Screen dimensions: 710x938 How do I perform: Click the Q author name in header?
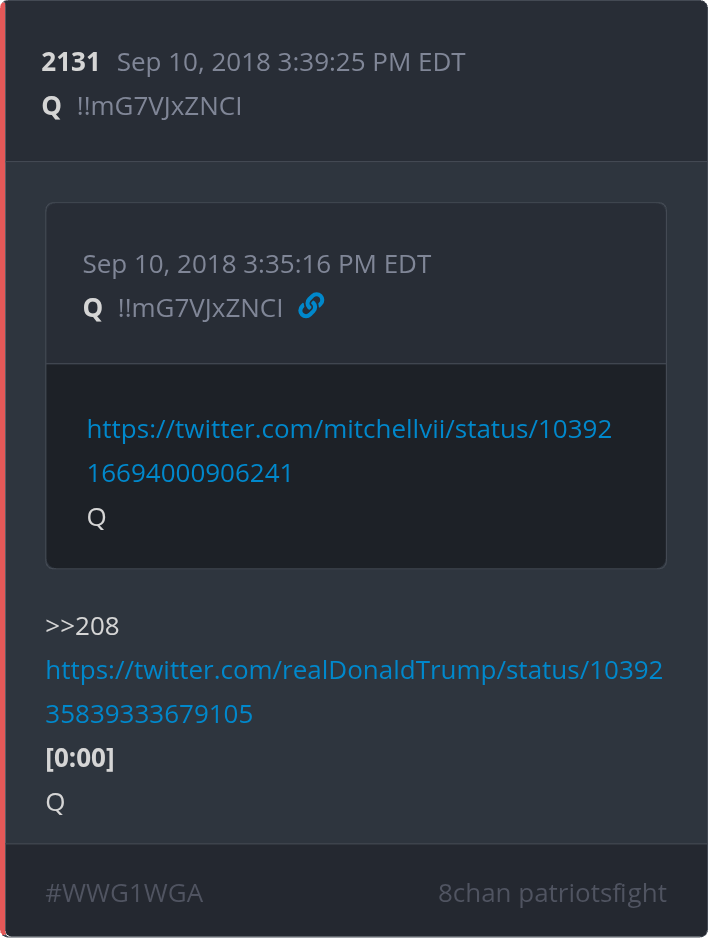[x=52, y=106]
